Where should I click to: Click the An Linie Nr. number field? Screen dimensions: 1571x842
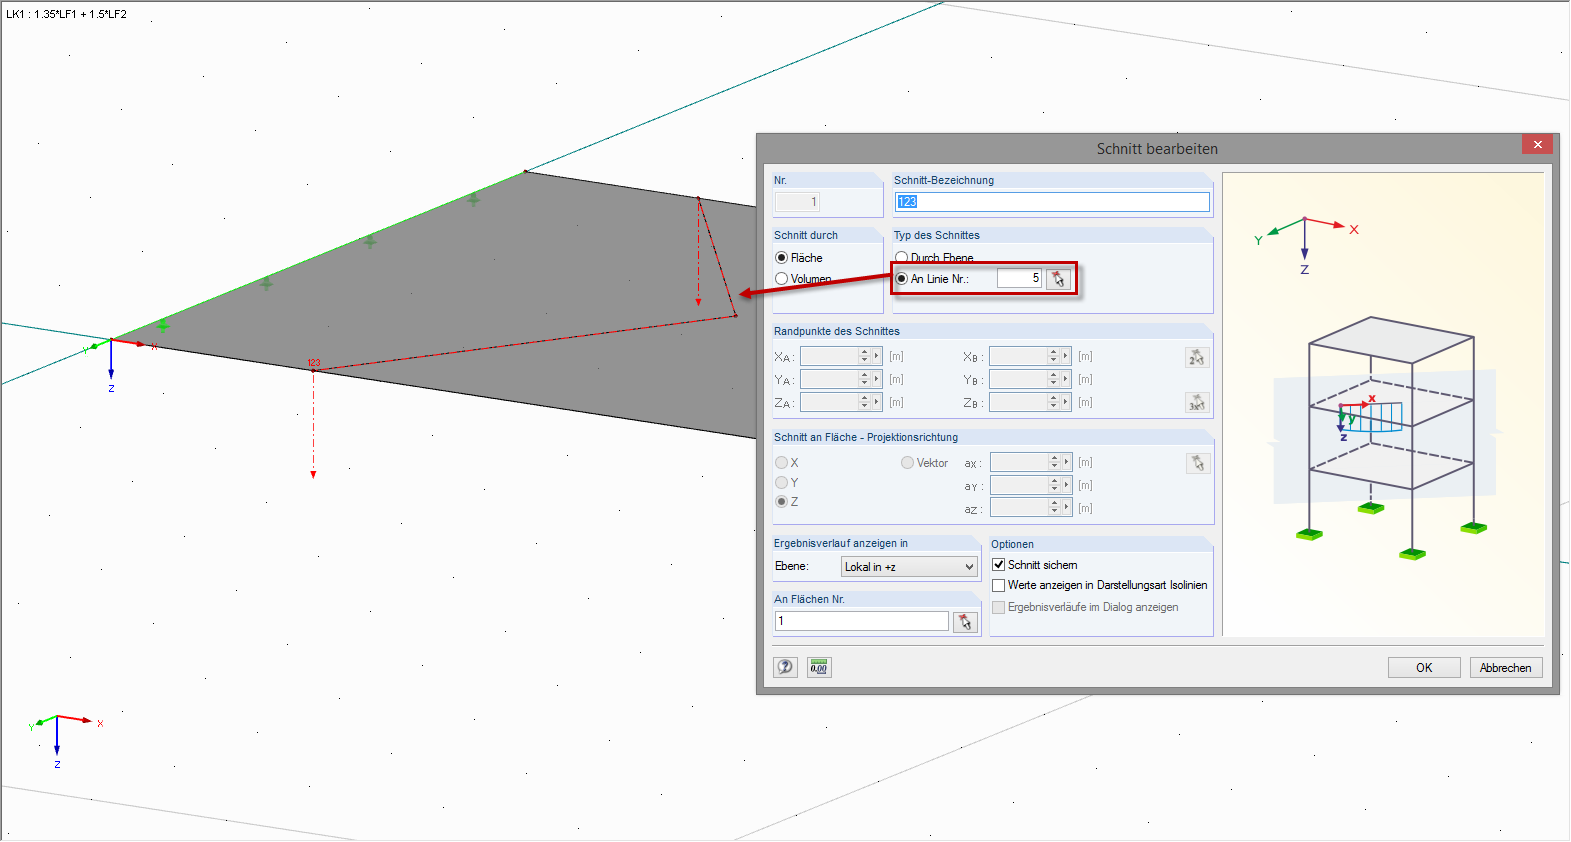tap(1020, 278)
